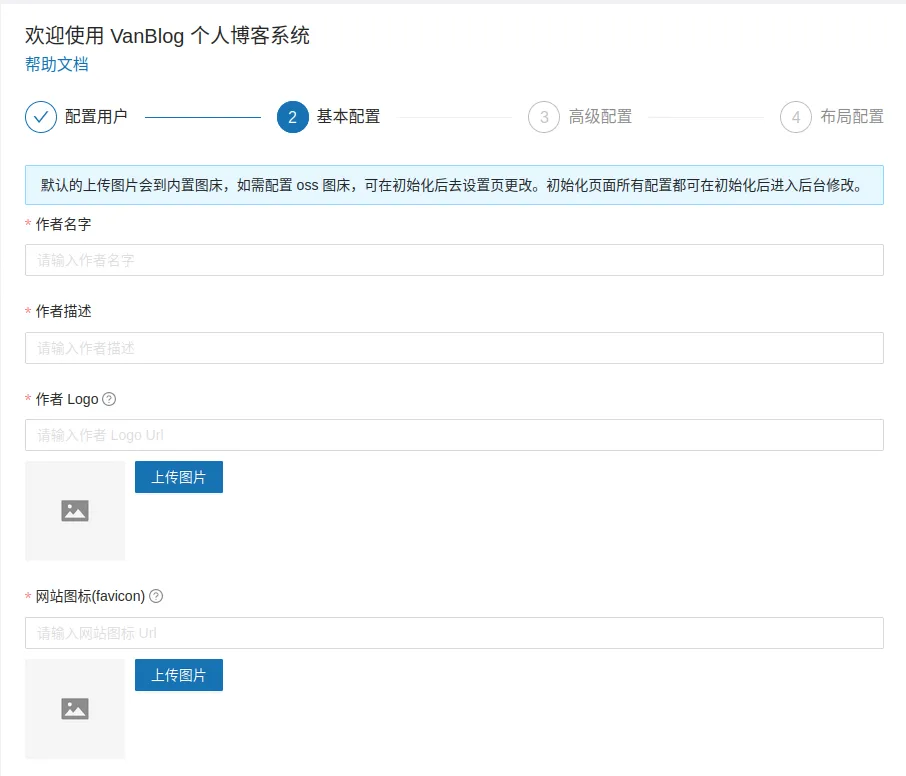The image size is (906, 776).
Task: Click the 配置用户 checkmark step icon
Action: pyautogui.click(x=41, y=117)
